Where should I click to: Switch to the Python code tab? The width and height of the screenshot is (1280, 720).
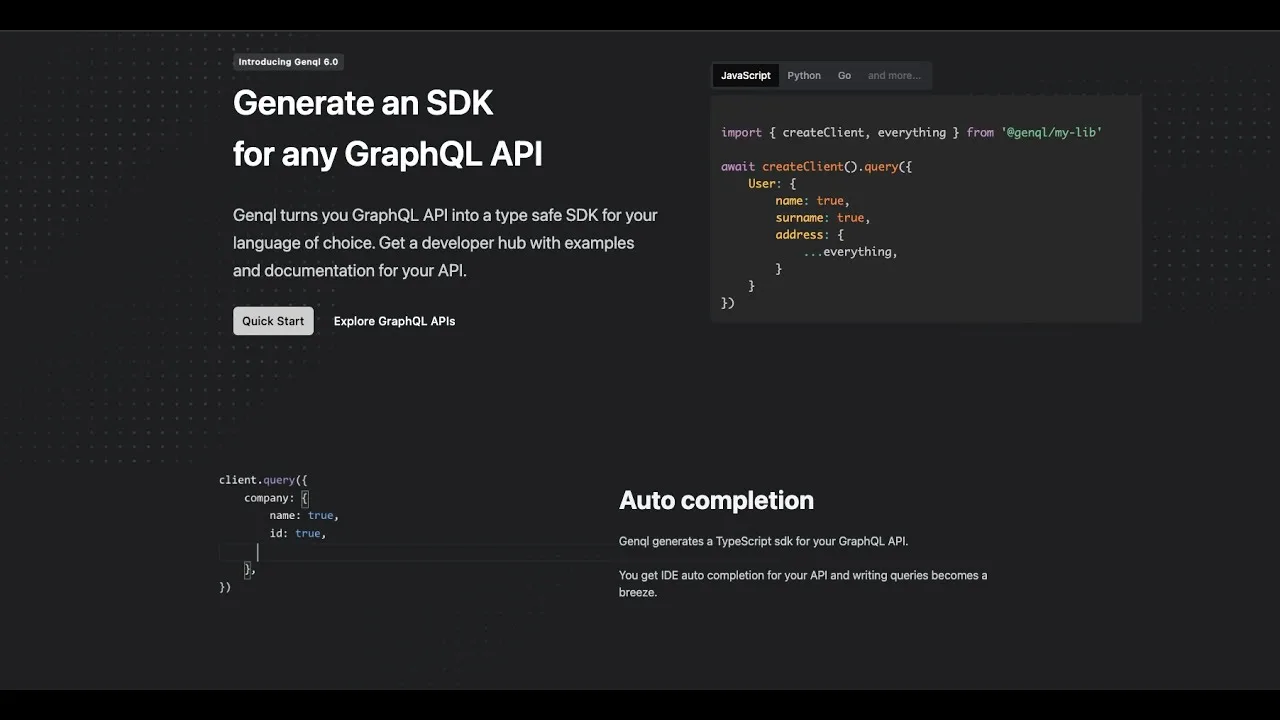pyautogui.click(x=804, y=75)
